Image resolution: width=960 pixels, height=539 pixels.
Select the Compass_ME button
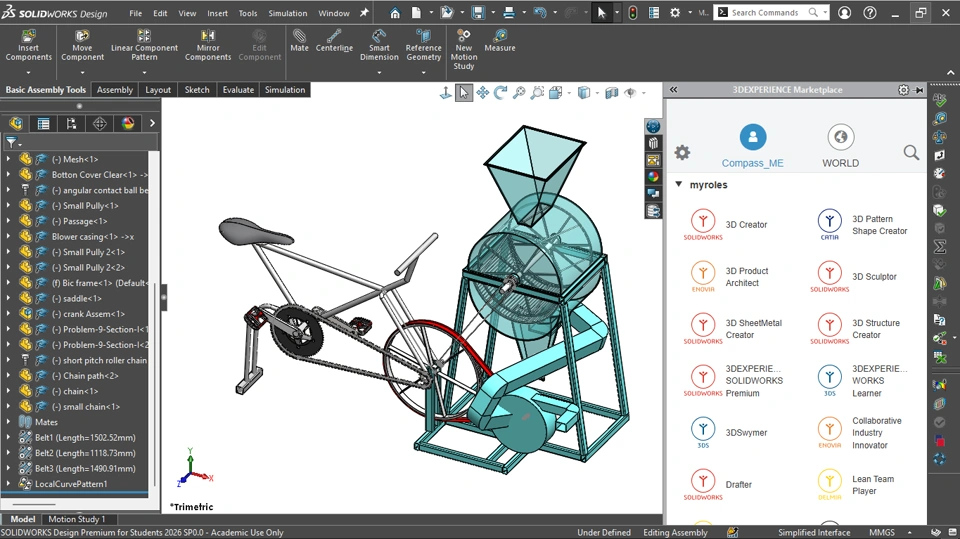point(752,146)
